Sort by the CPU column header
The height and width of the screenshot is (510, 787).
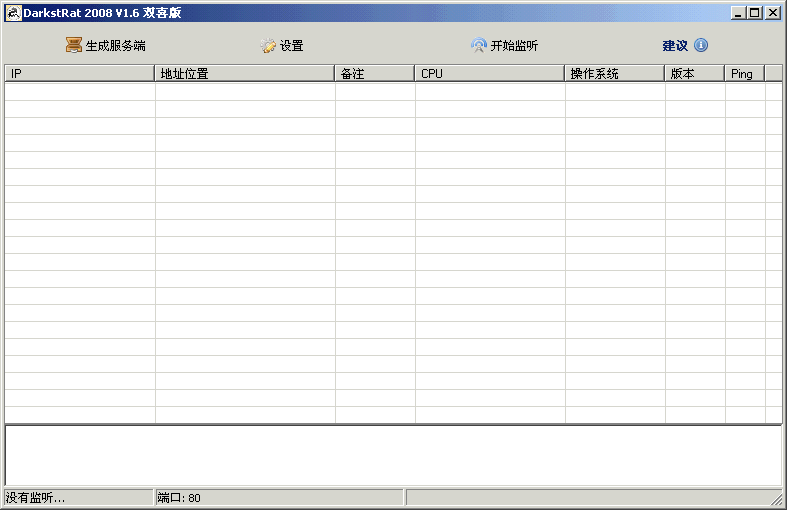click(489, 74)
